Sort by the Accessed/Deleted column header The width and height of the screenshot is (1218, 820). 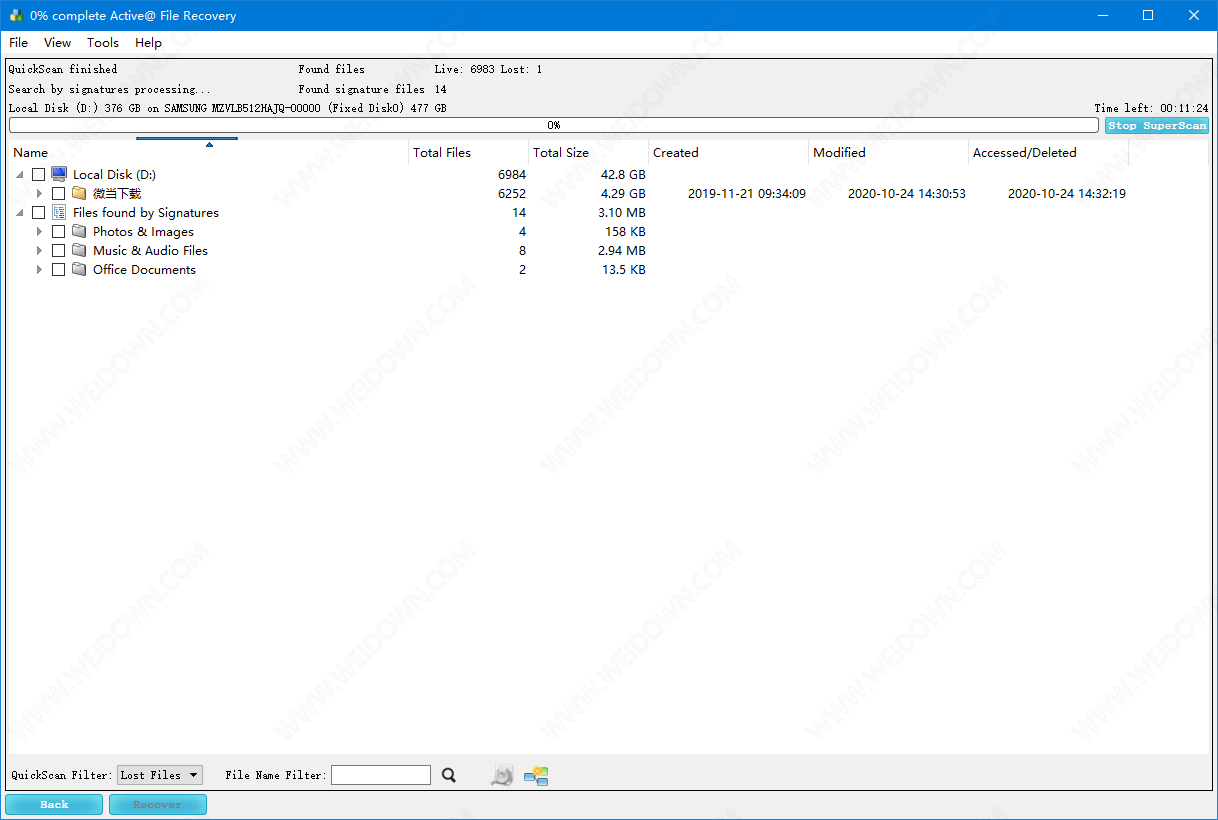(x=1048, y=153)
